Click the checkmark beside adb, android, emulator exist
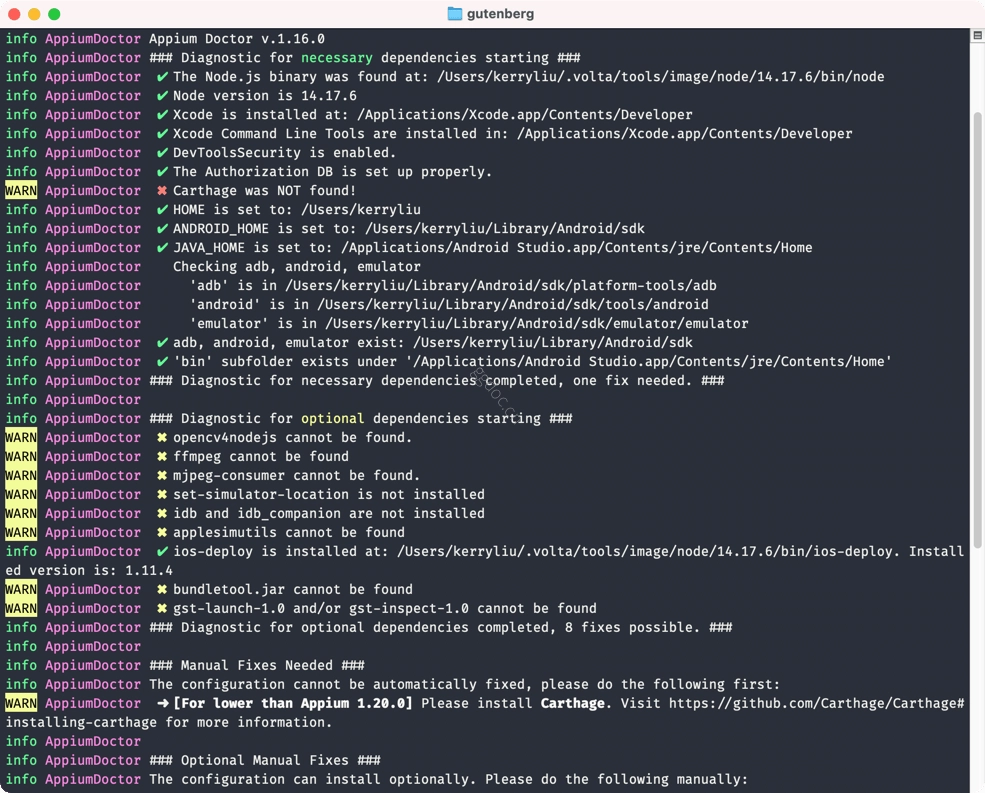 162,342
